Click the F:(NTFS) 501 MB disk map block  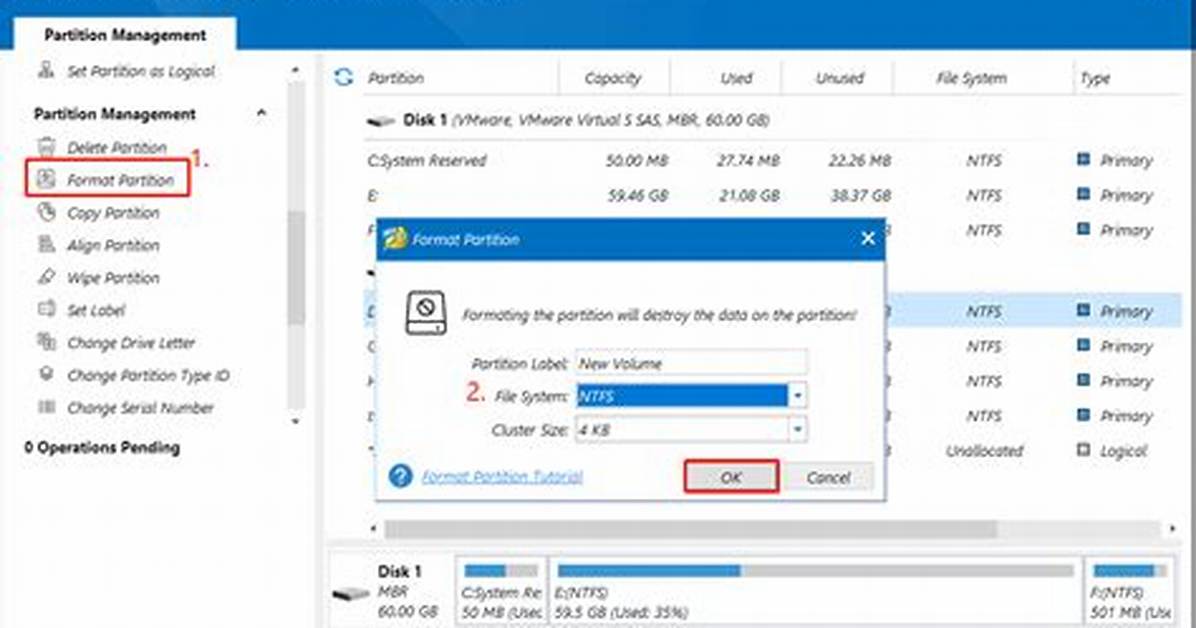[1131, 591]
